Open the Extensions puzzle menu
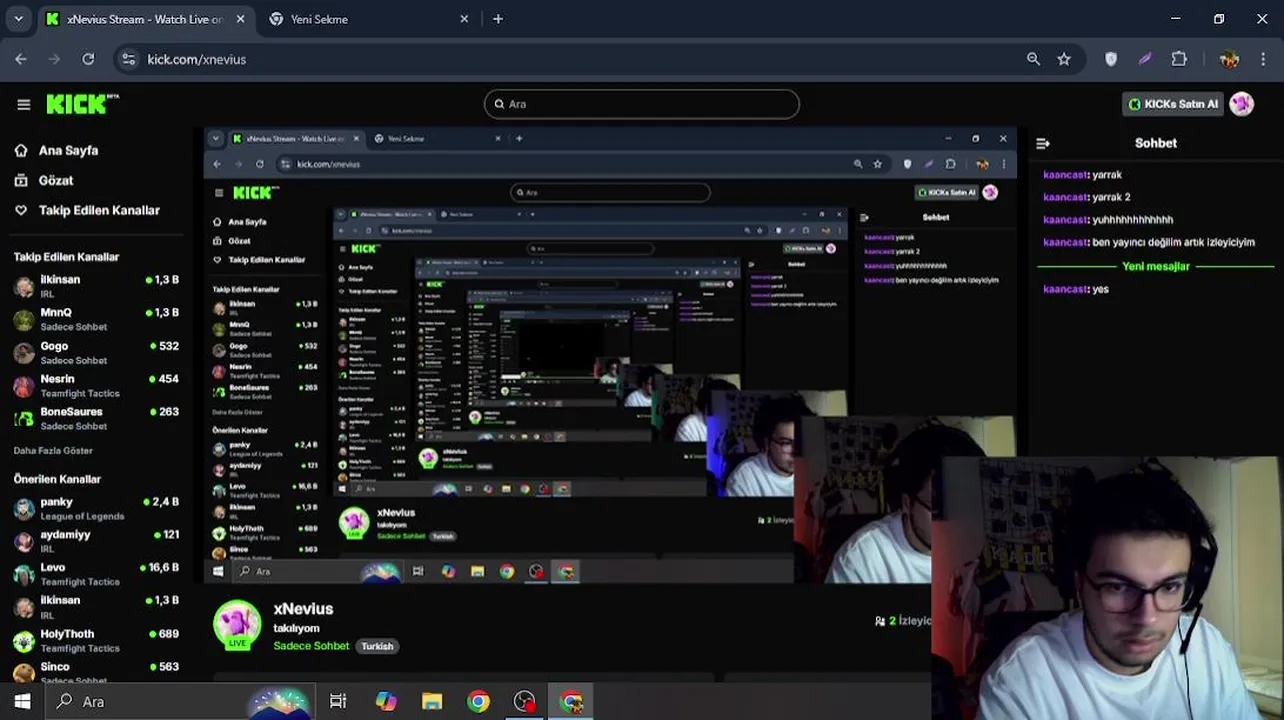The width and height of the screenshot is (1284, 720). coord(1179,59)
